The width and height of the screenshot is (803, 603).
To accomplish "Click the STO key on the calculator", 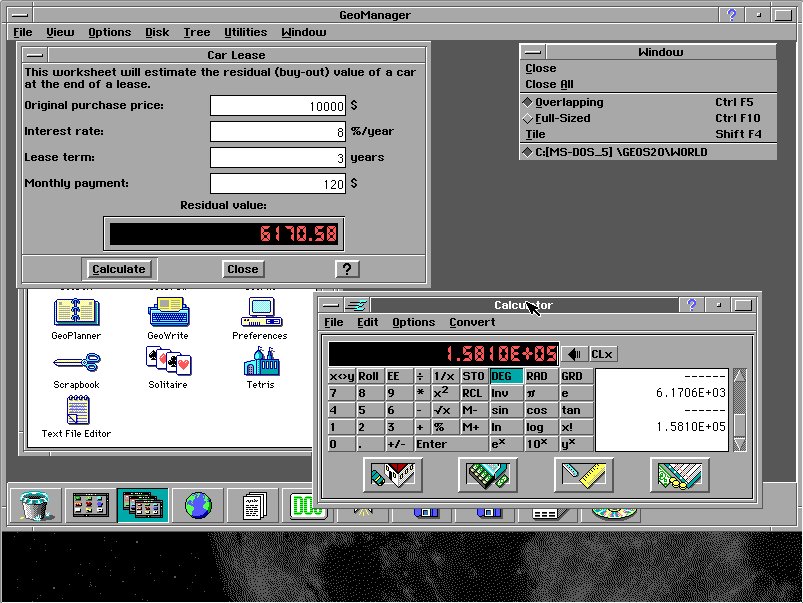I will point(473,376).
